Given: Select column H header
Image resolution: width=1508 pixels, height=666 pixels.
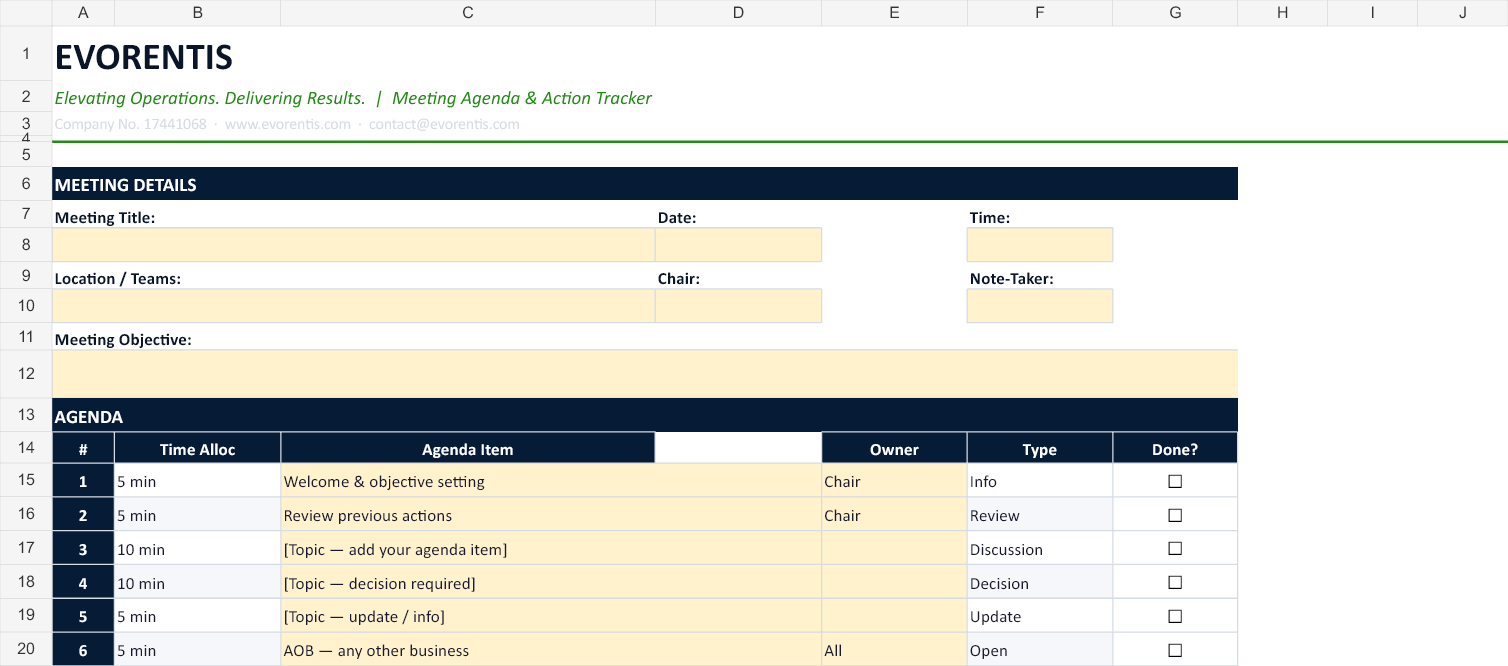Looking at the screenshot, I should [1283, 12].
